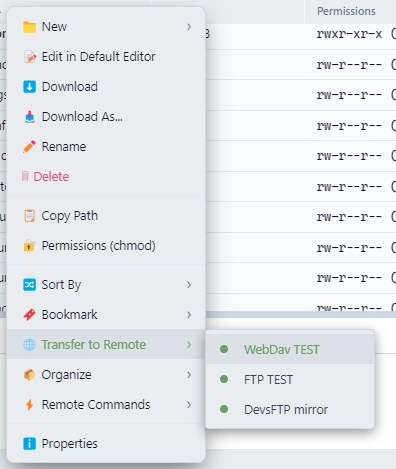396x469 pixels.
Task: Expand the Remote Commands submenu chevron
Action: [x=189, y=405]
